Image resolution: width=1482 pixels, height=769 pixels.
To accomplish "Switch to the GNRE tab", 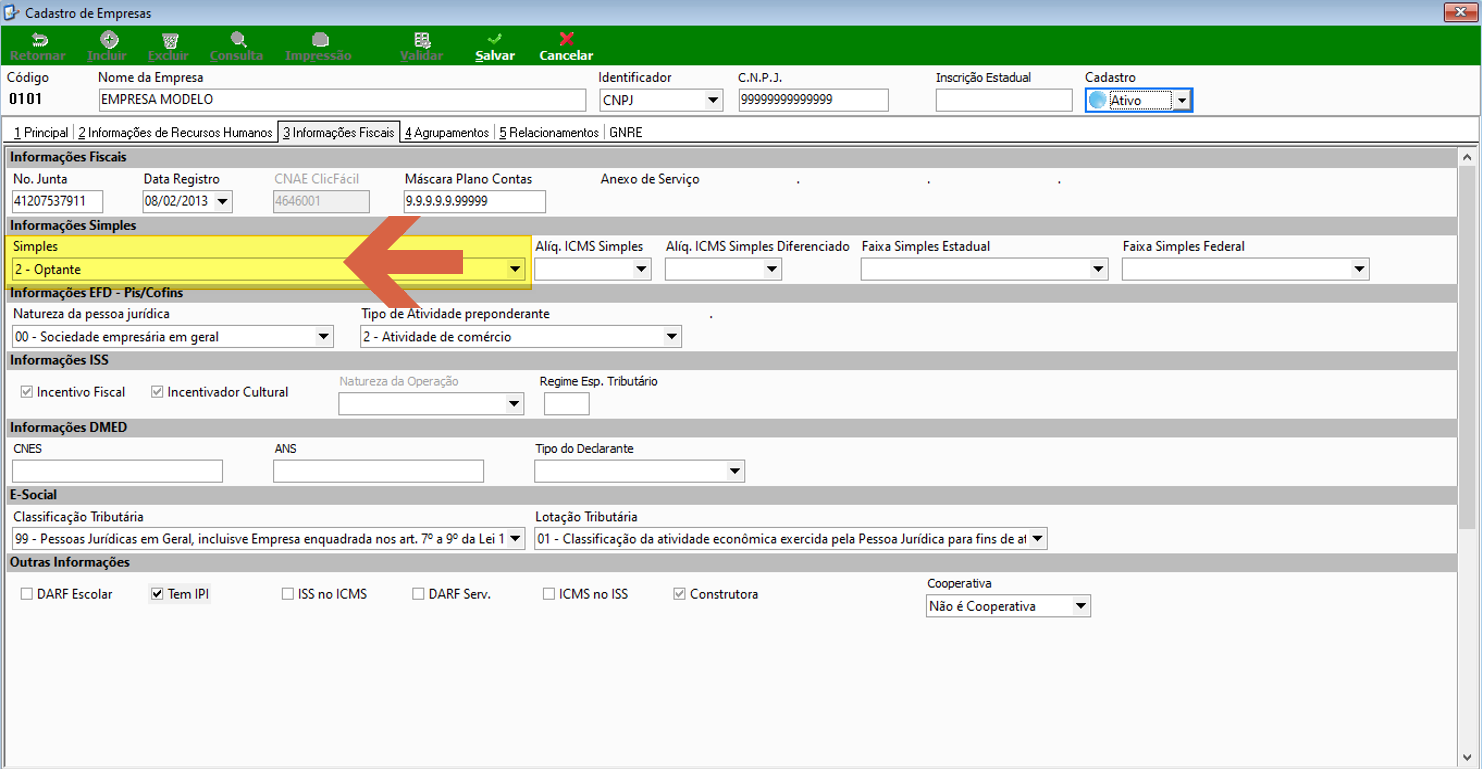I will coord(624,132).
